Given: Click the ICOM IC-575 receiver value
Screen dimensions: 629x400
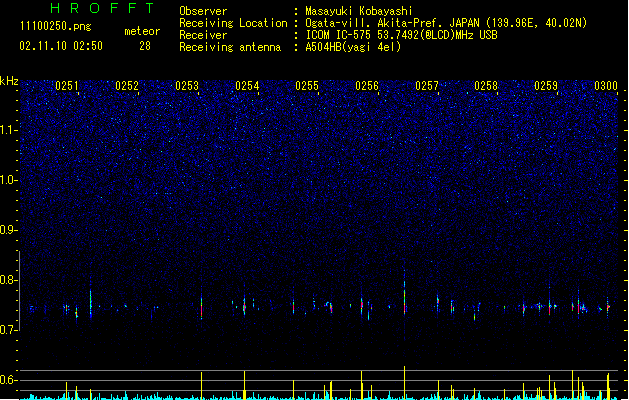Looking at the screenshot, I should (401, 35).
